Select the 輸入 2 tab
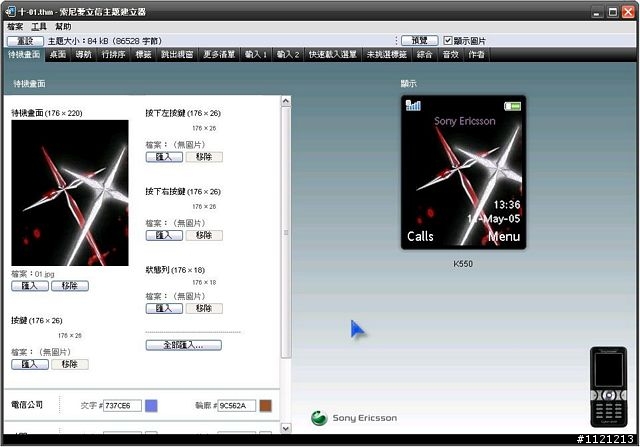640x447 pixels. click(x=288, y=54)
